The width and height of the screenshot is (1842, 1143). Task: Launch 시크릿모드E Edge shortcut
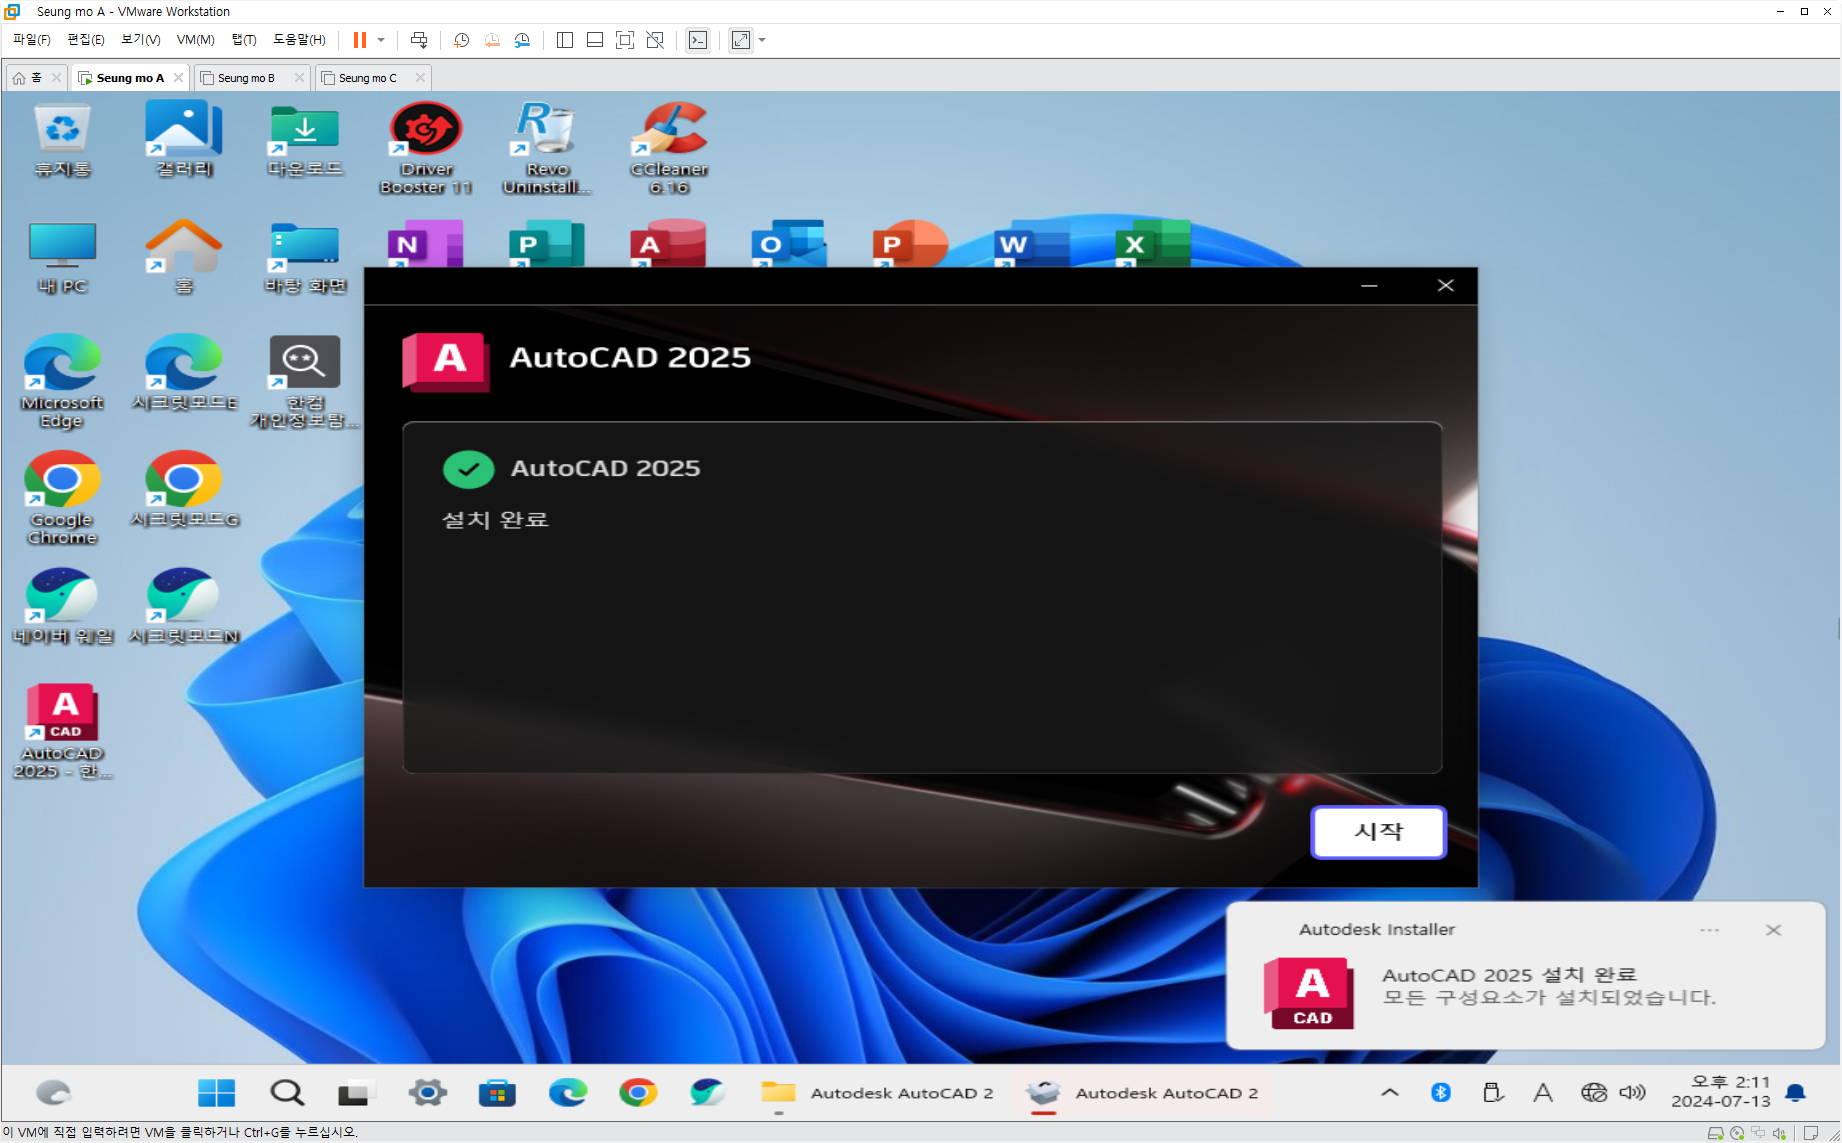184,373
